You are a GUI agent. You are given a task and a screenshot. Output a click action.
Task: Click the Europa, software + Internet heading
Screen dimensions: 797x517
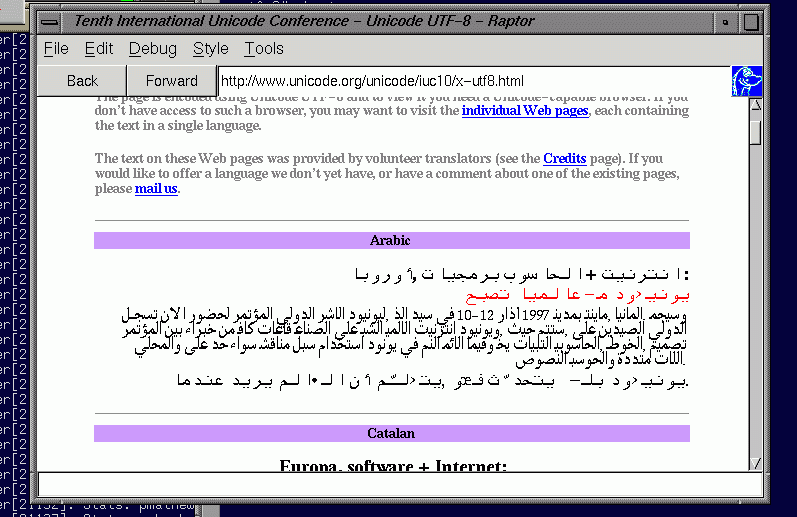pos(393,465)
